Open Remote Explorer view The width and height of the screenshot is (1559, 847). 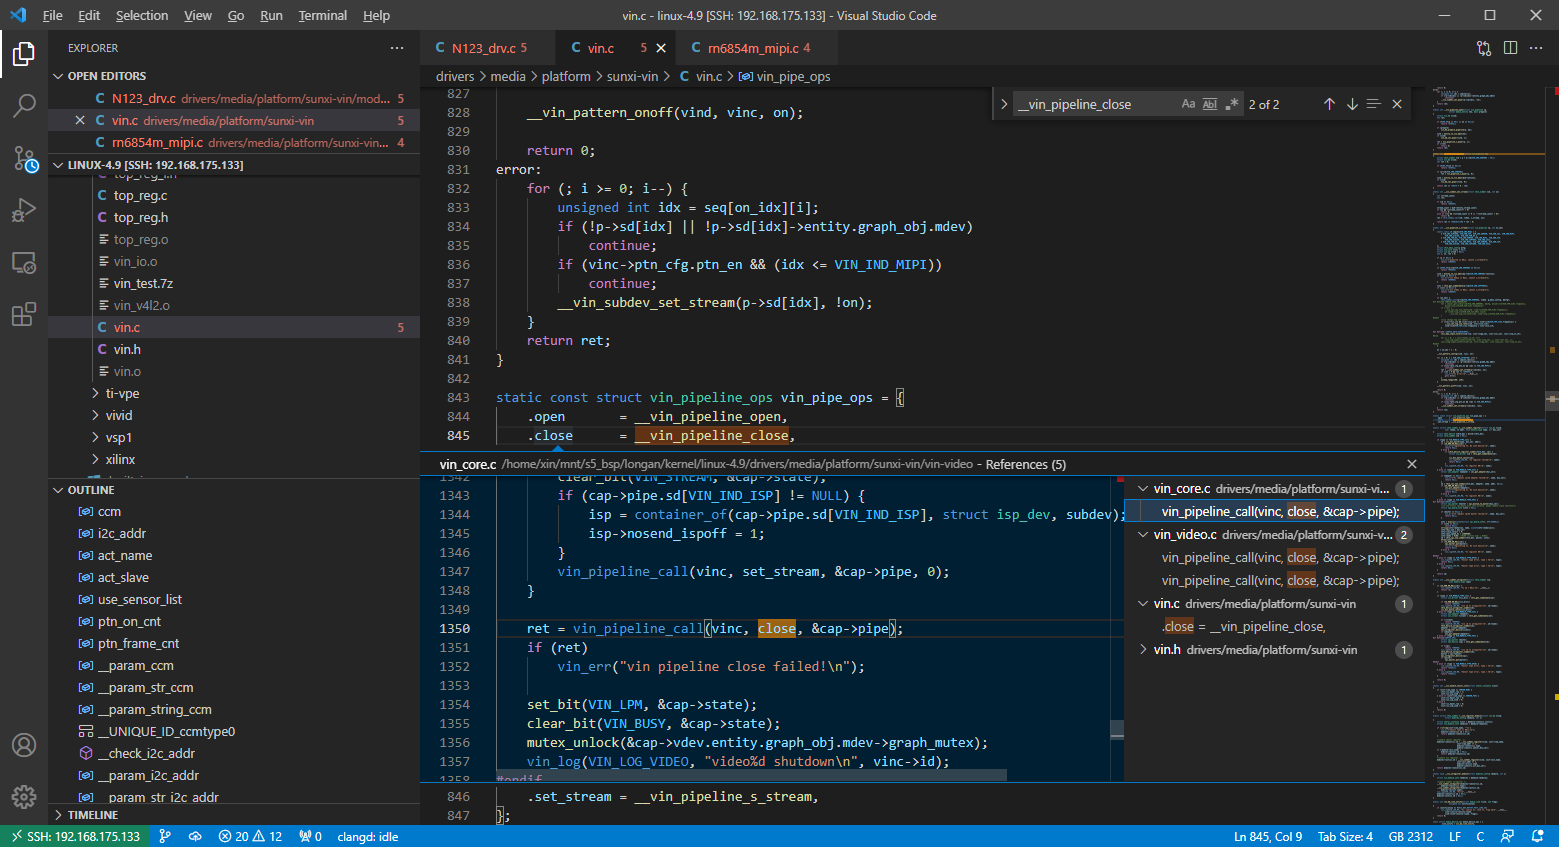pyautogui.click(x=24, y=263)
